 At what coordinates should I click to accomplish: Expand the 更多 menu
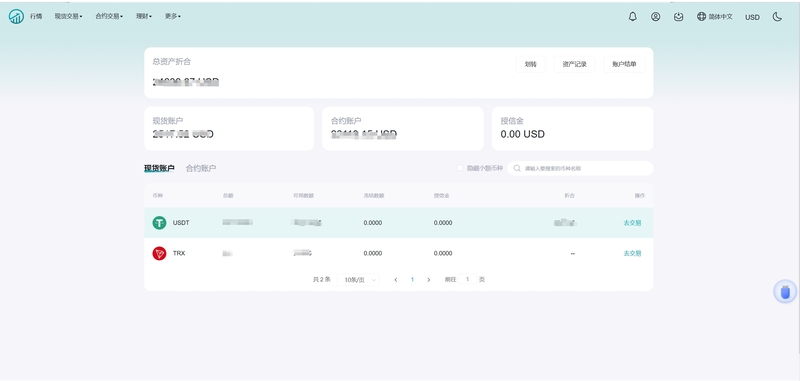click(x=172, y=16)
